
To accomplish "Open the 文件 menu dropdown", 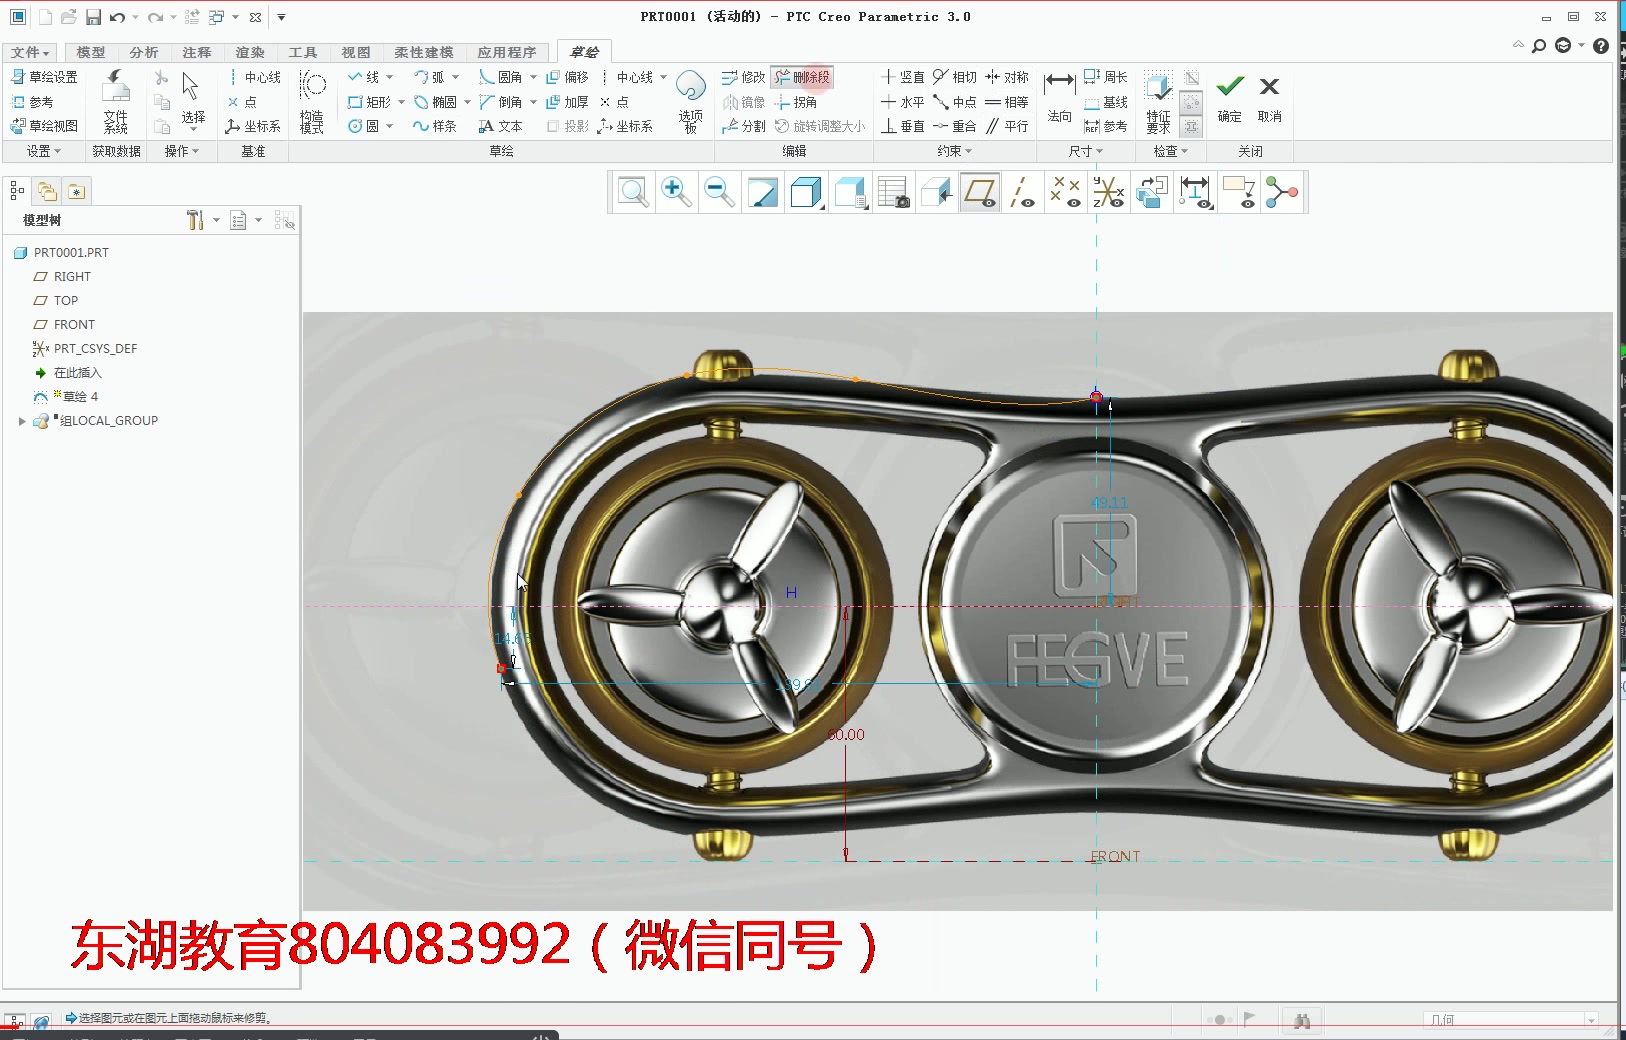I will pos(30,52).
